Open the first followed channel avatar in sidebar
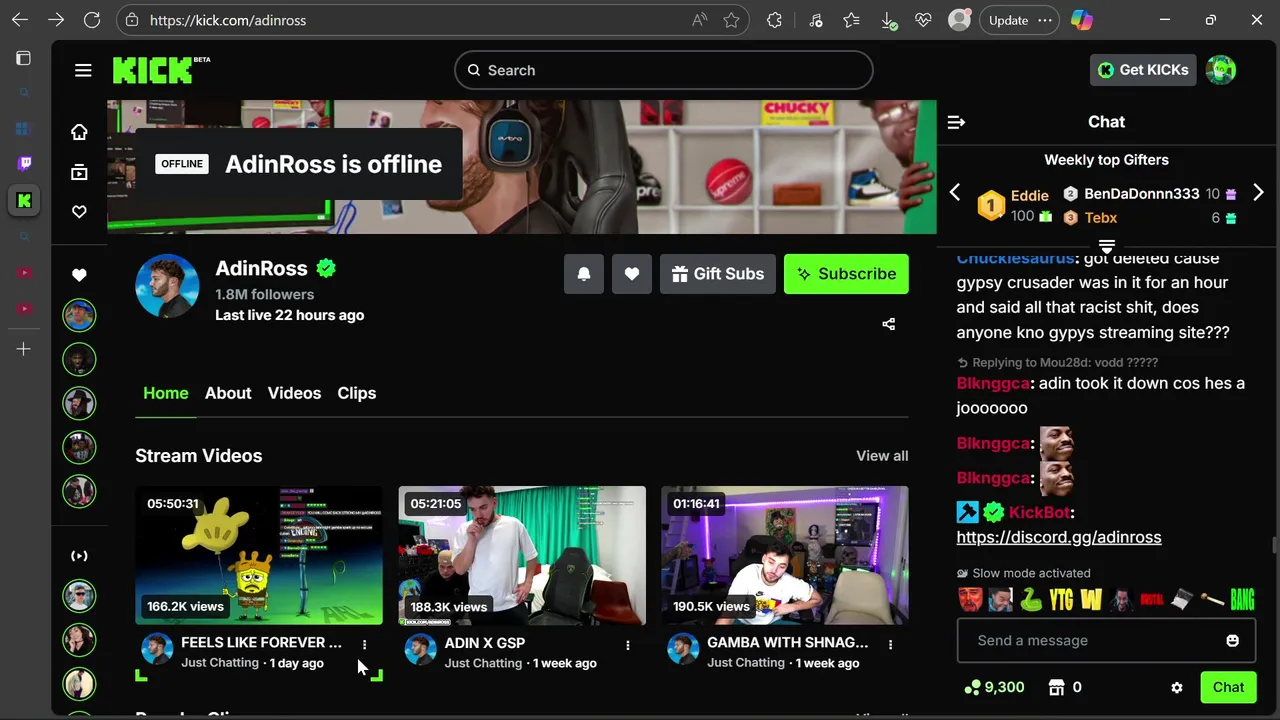This screenshot has width=1280, height=720. 79,315
